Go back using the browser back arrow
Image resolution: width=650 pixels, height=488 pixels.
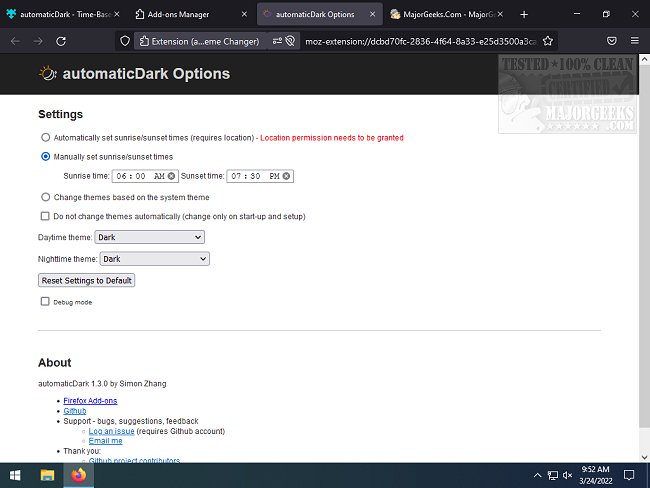click(15, 41)
